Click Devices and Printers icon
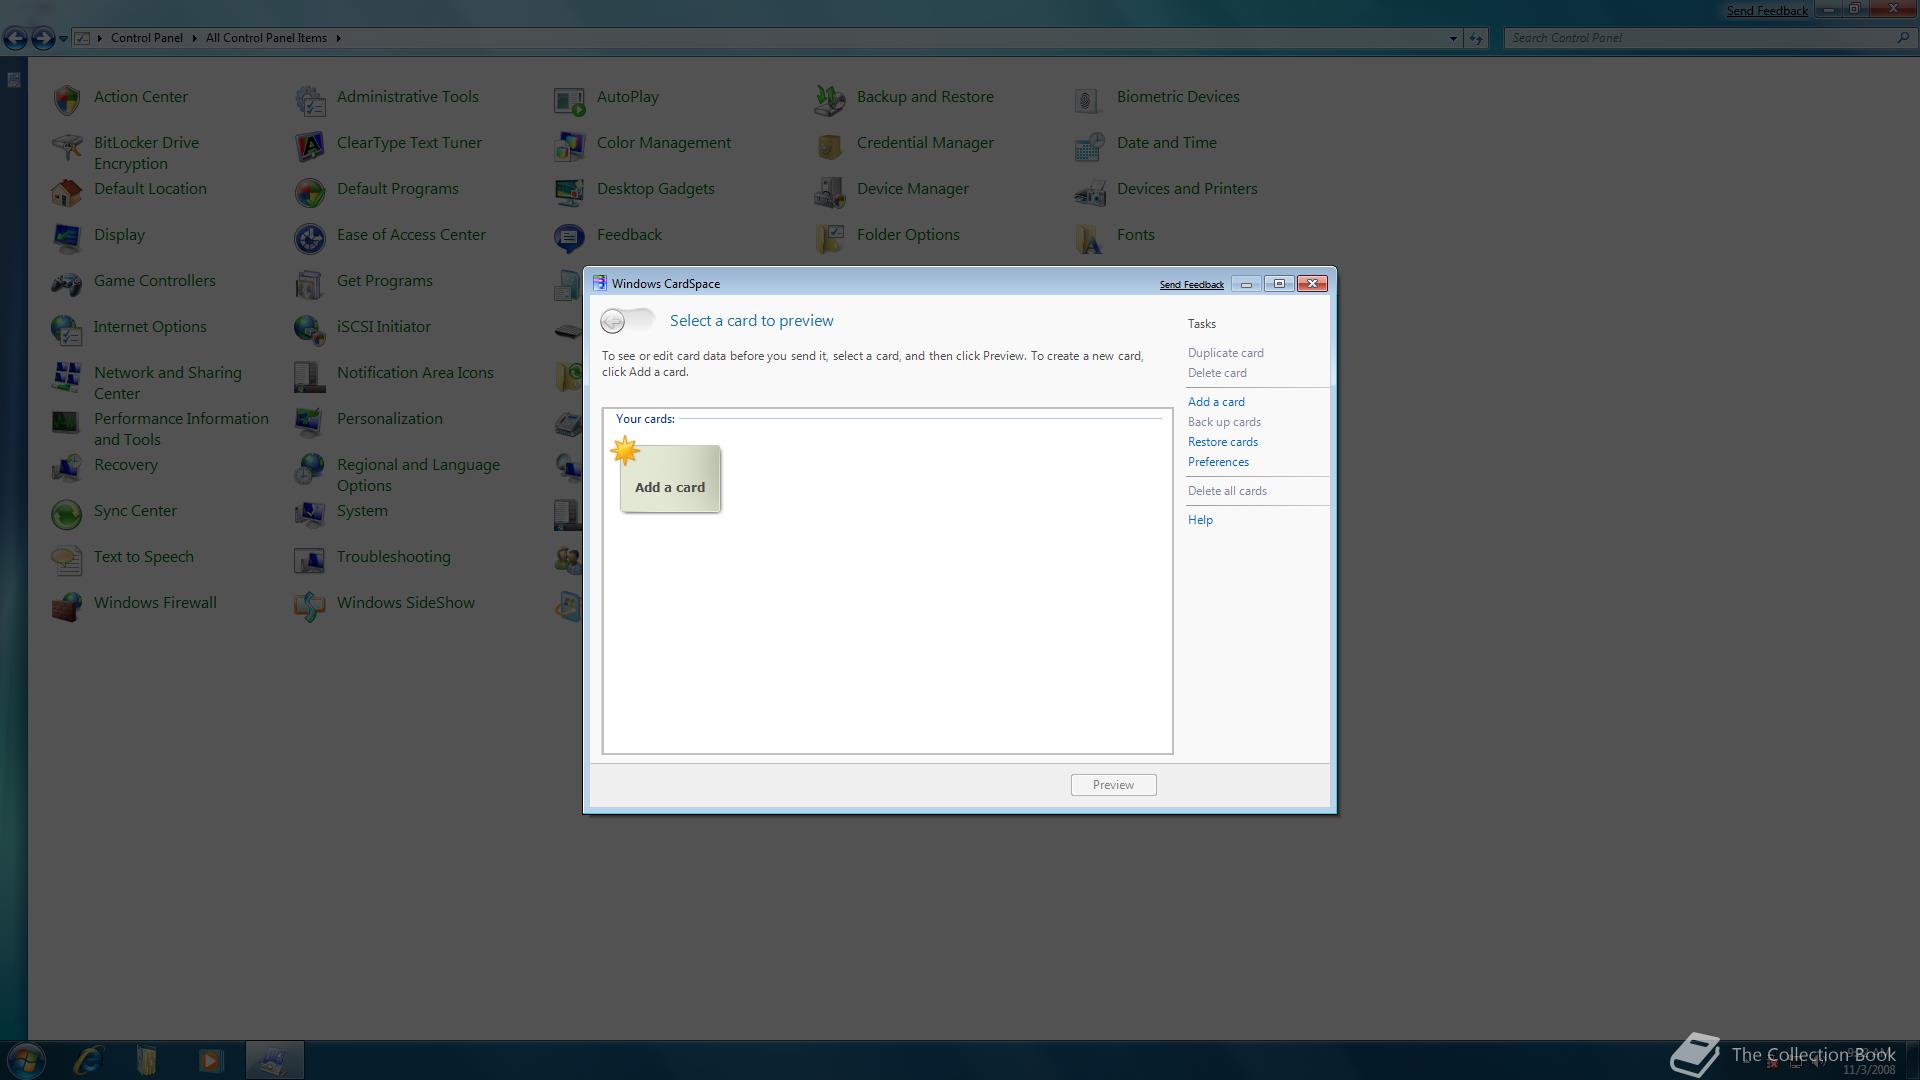Image resolution: width=1920 pixels, height=1080 pixels. point(1090,192)
